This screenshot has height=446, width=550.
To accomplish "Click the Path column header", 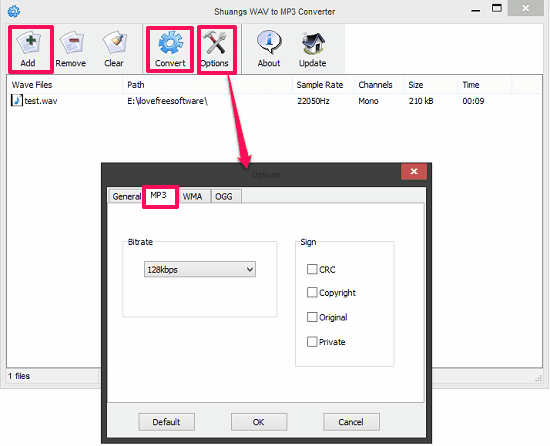I will tap(207, 85).
